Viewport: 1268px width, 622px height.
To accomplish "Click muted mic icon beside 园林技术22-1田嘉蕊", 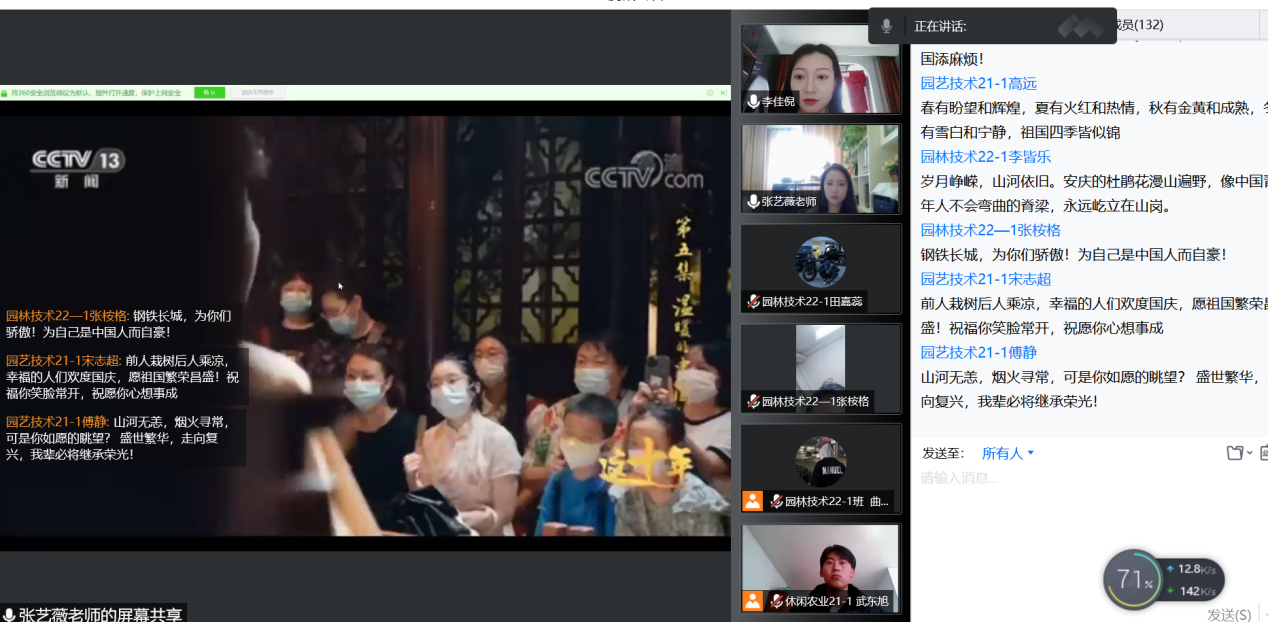I will click(753, 301).
